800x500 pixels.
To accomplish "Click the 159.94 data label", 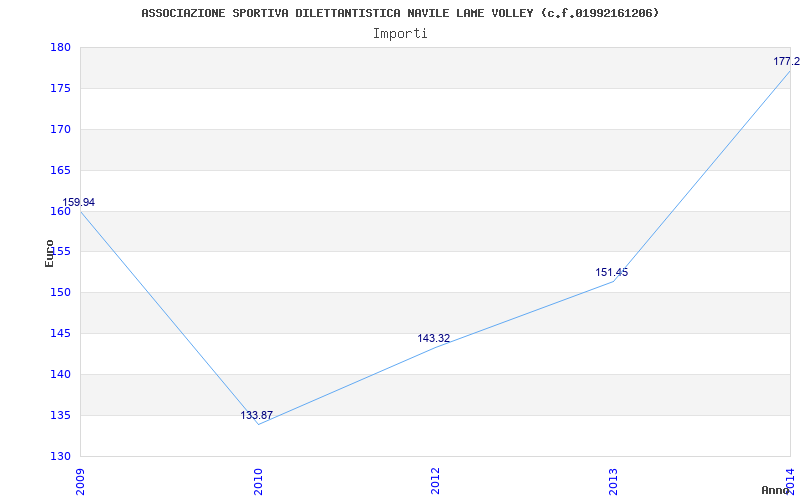I will pyautogui.click(x=79, y=203).
